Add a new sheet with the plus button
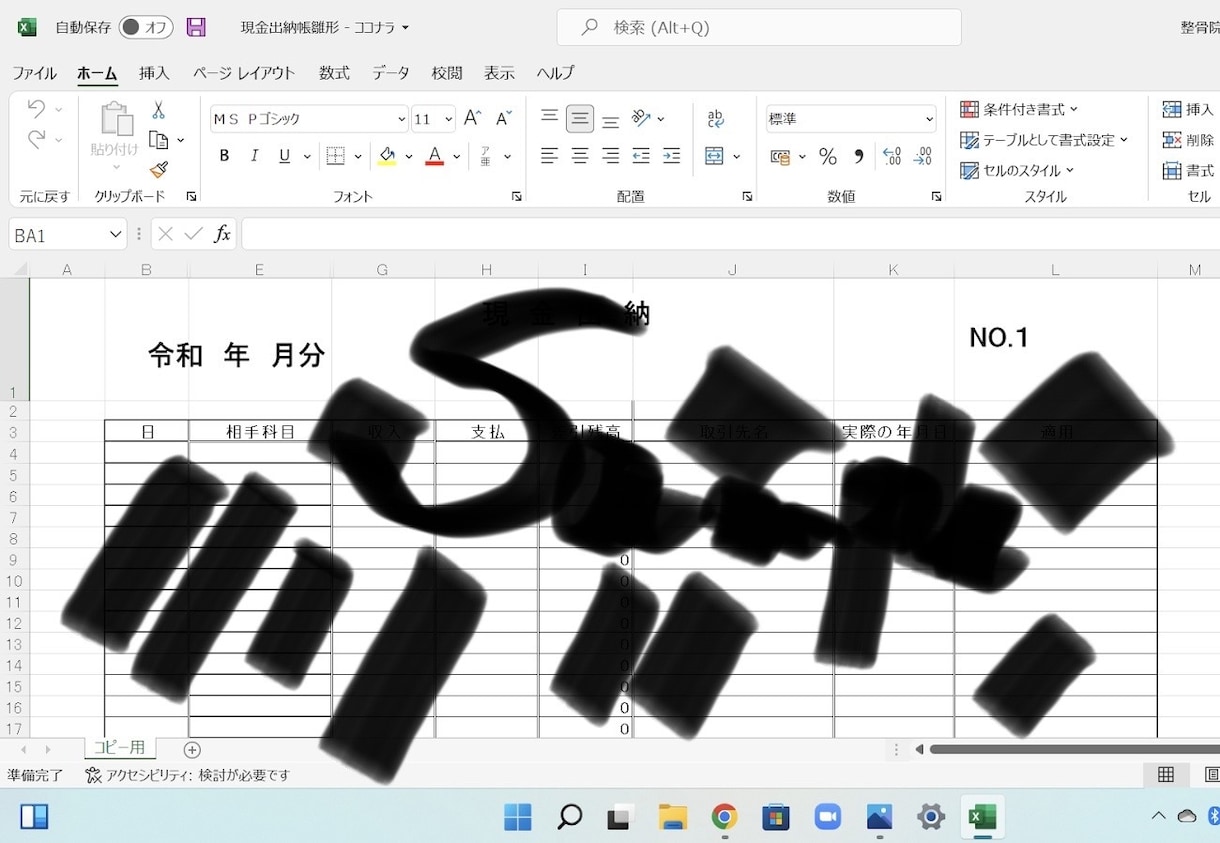The width and height of the screenshot is (1220, 843). (x=192, y=749)
